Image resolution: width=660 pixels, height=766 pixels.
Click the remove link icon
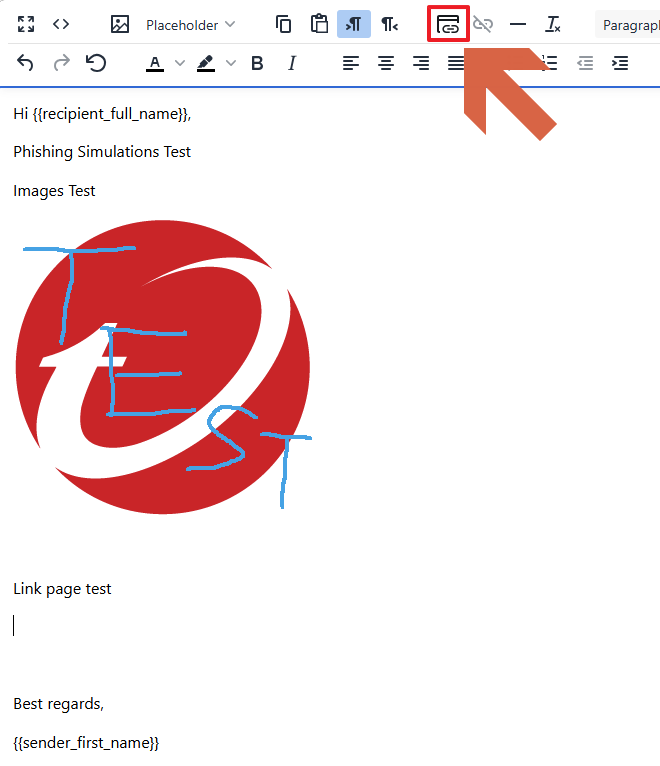click(483, 24)
